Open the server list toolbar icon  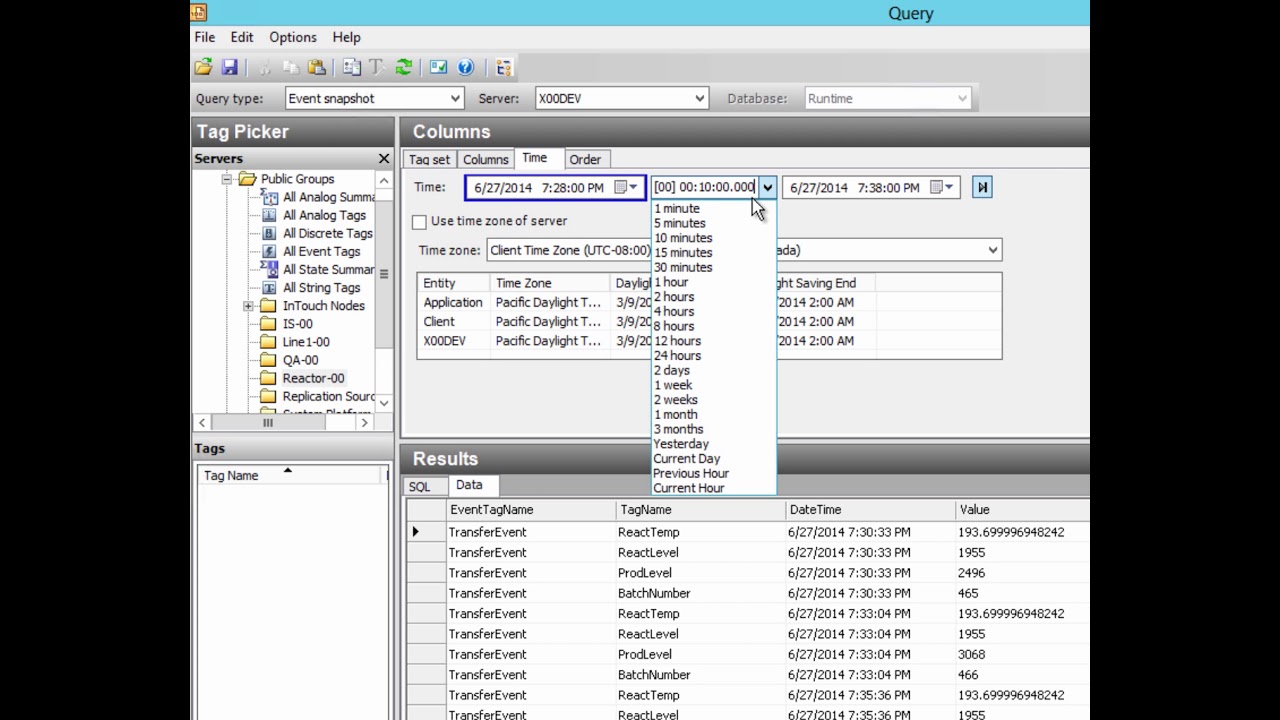pos(352,67)
